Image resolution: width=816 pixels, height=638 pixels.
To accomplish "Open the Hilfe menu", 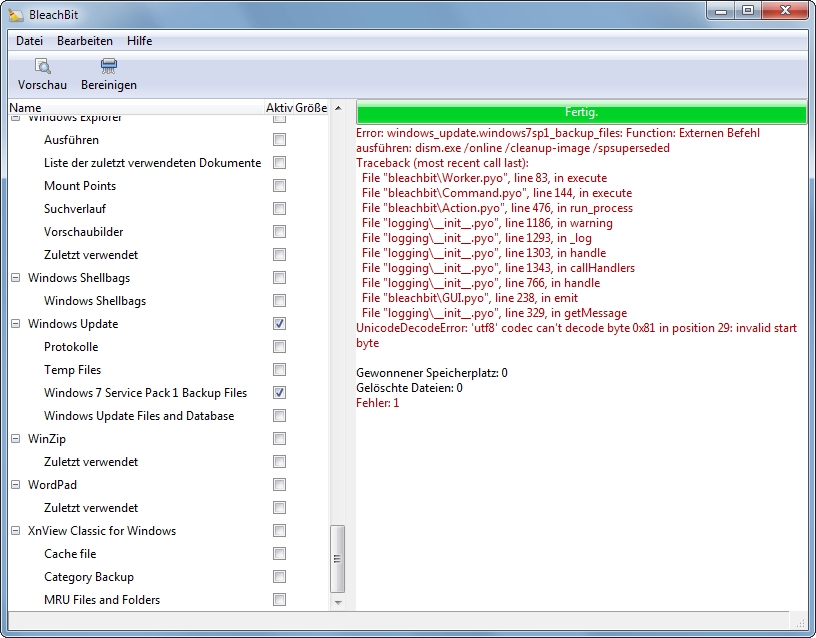I will 139,41.
